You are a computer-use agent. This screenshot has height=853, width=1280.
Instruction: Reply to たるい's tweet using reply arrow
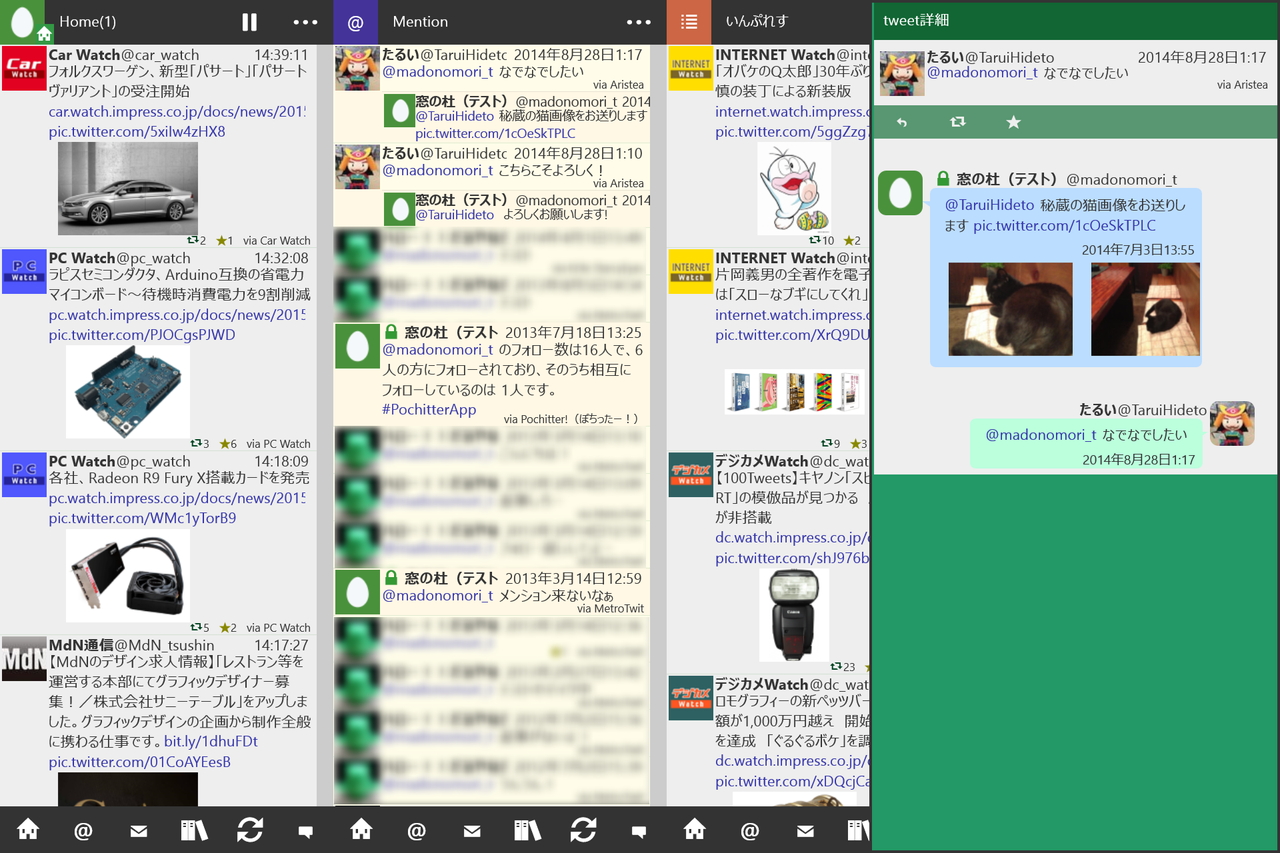coord(901,121)
